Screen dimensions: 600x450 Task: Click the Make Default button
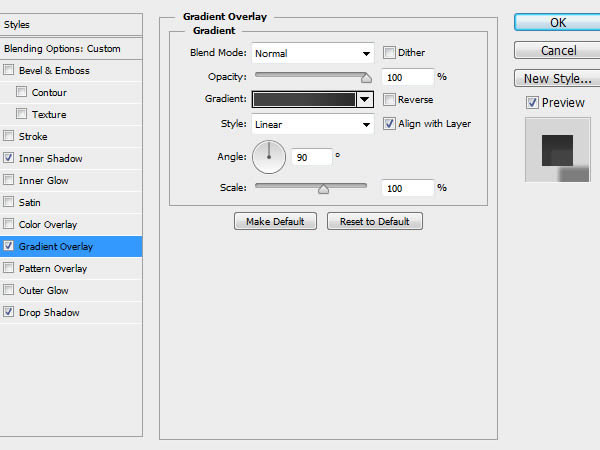[275, 221]
